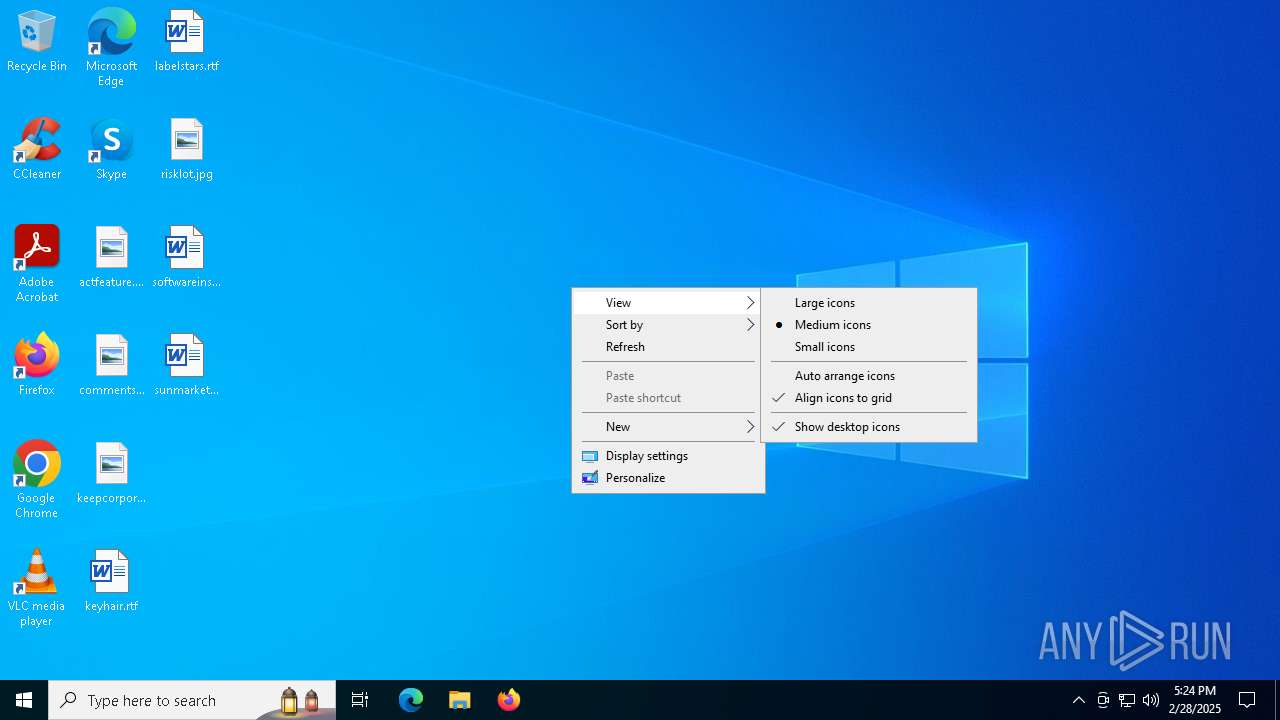
Task: Open the Action Center notifications icon
Action: pyautogui.click(x=1247, y=700)
